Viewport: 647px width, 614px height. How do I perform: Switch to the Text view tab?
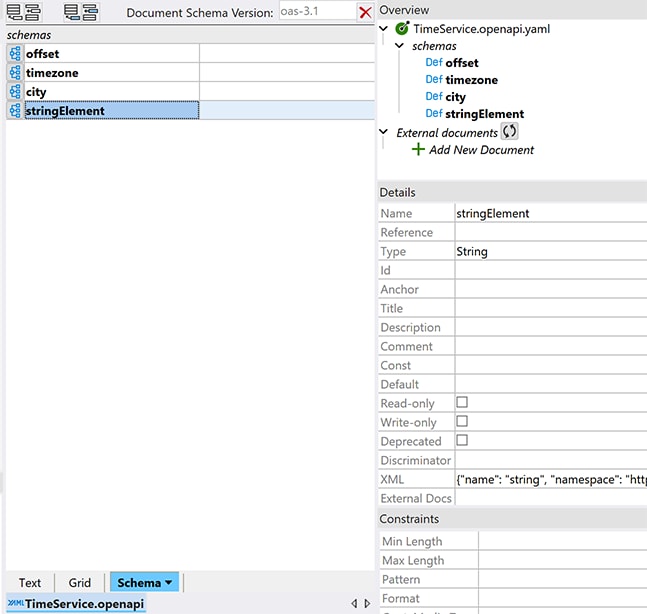coord(30,583)
